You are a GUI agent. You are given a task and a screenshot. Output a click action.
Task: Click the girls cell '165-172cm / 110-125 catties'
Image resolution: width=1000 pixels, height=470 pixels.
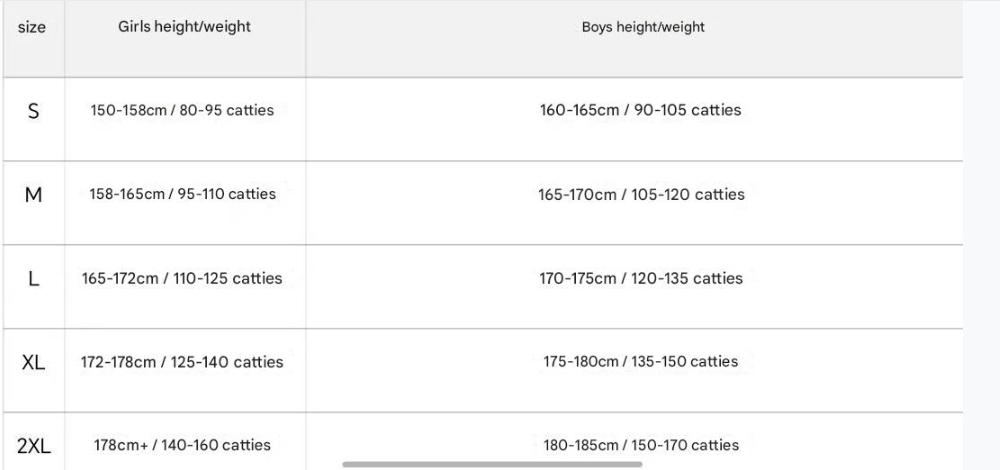point(182,279)
